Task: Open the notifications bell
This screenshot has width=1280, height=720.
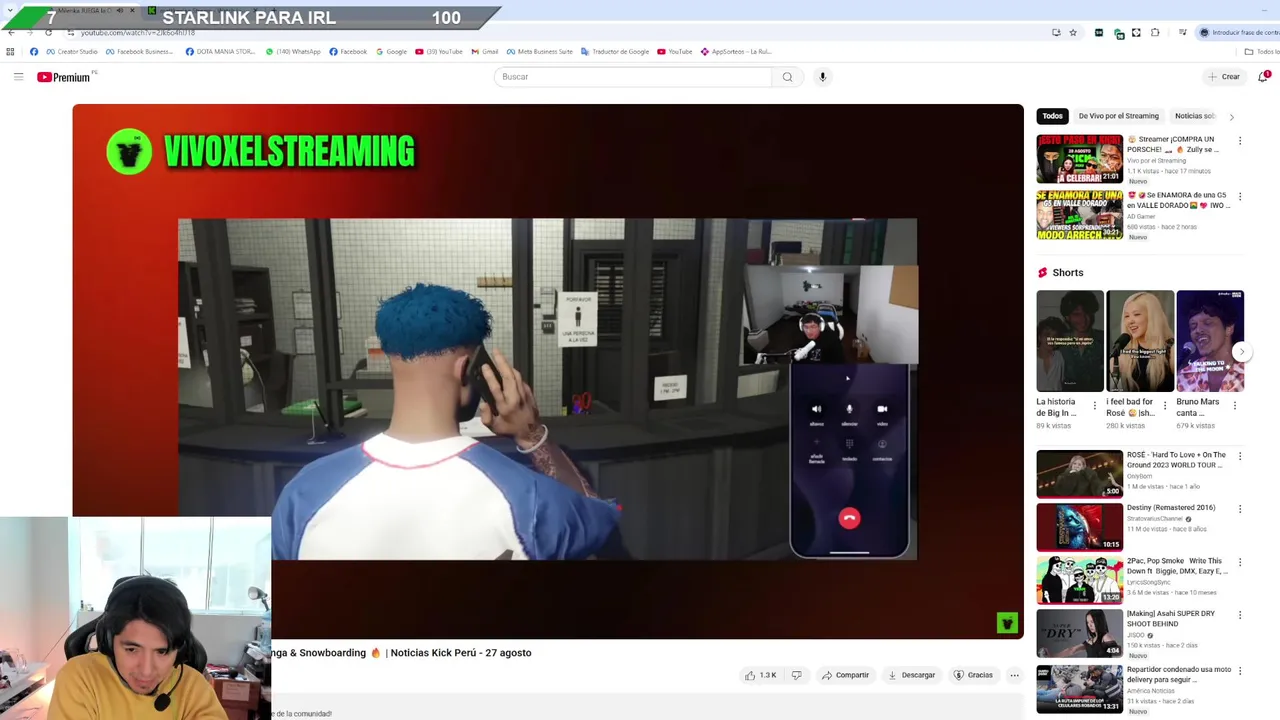Action: 1263,77
